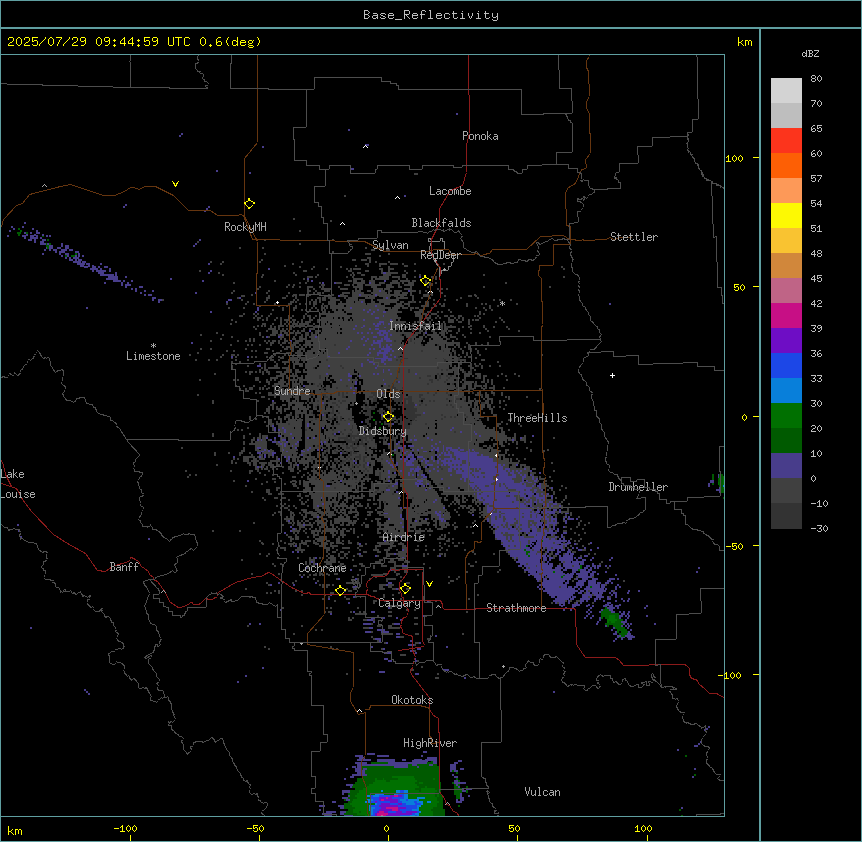Click the yellow marker near RockyMH

pos(249,203)
